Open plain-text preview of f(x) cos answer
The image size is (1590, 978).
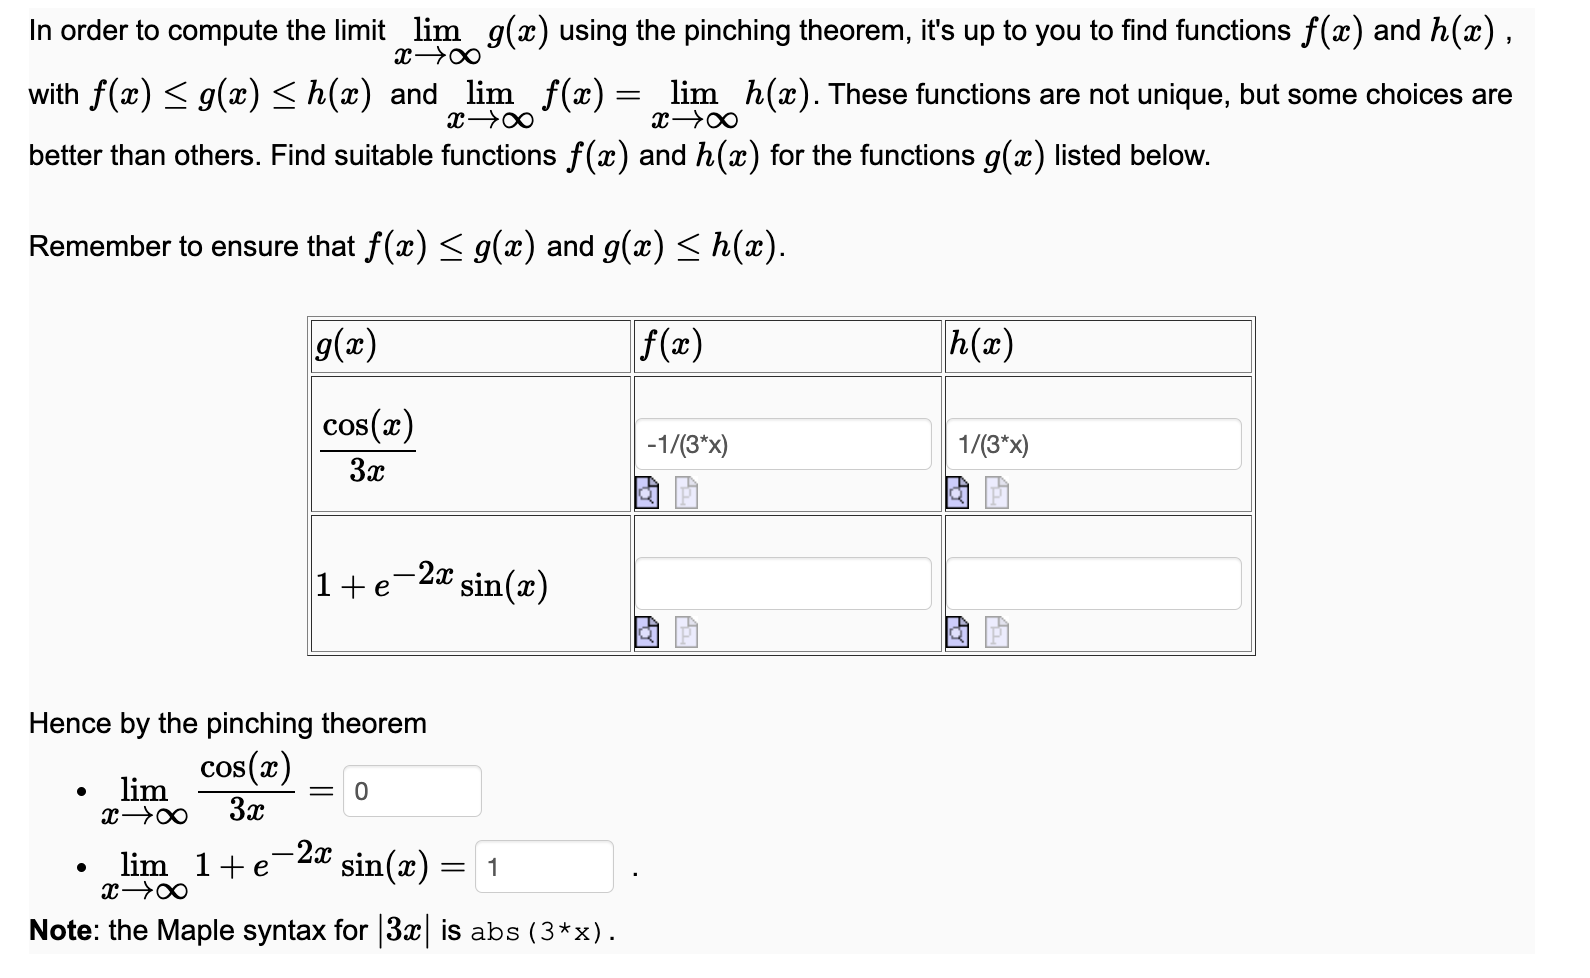click(684, 494)
